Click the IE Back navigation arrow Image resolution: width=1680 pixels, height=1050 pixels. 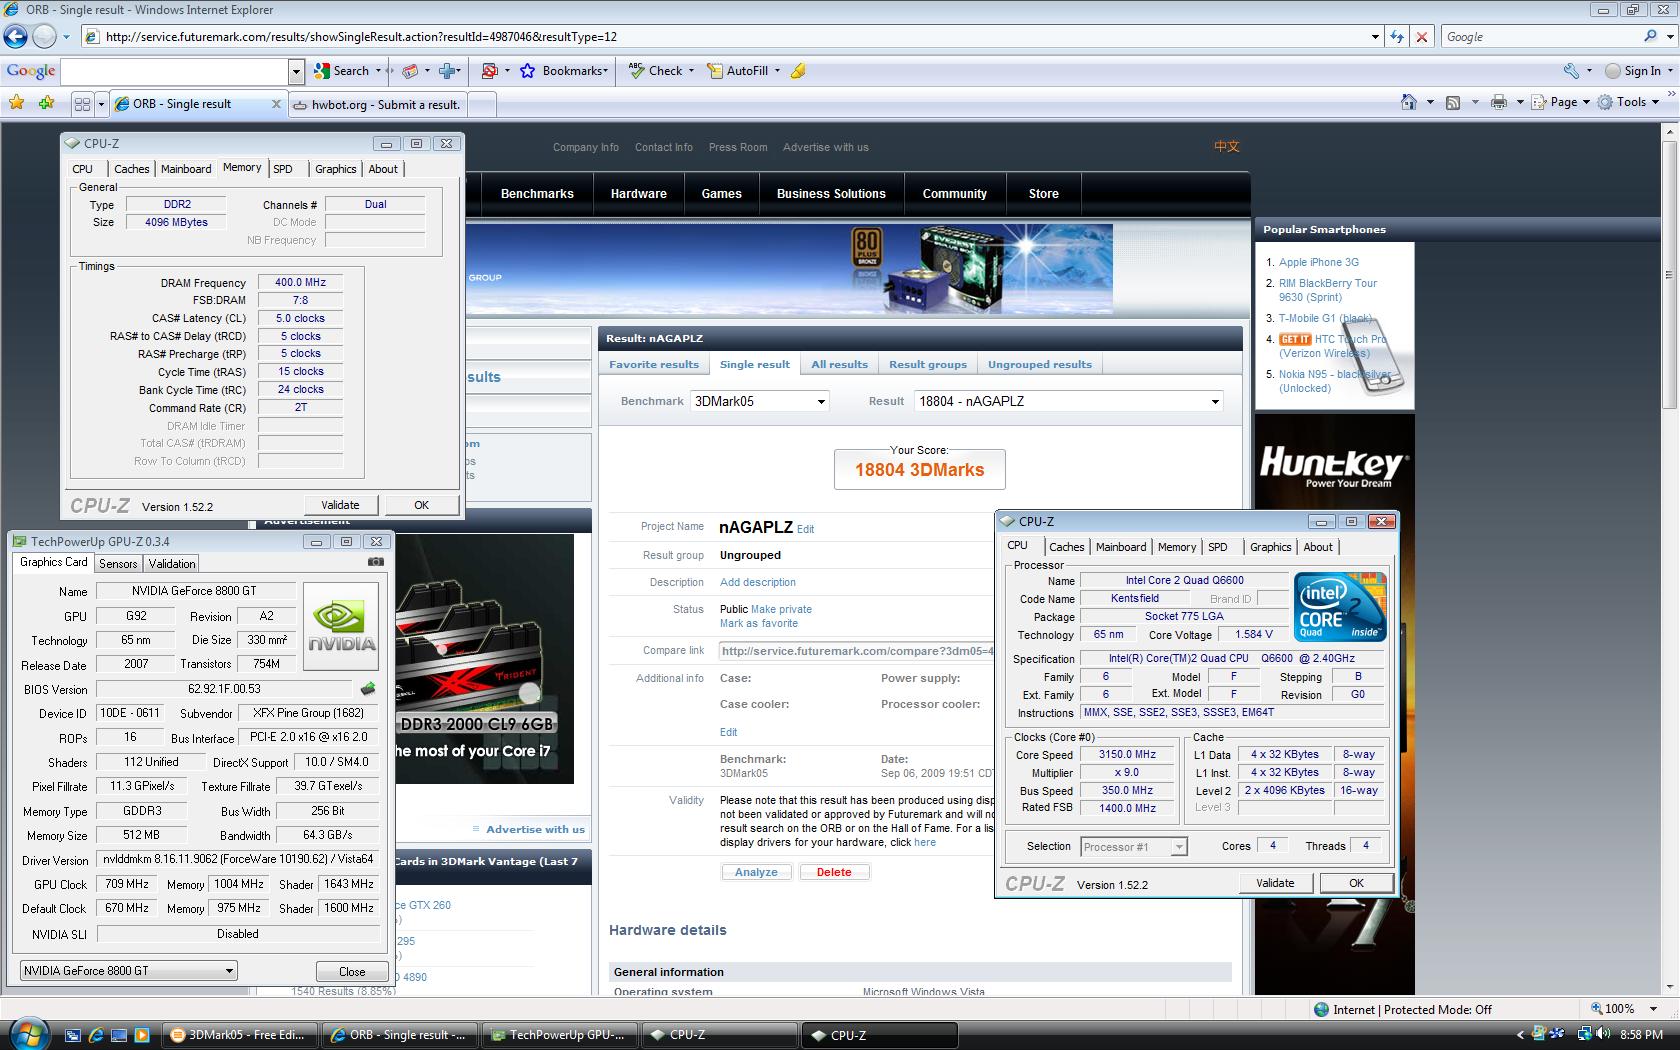click(15, 36)
